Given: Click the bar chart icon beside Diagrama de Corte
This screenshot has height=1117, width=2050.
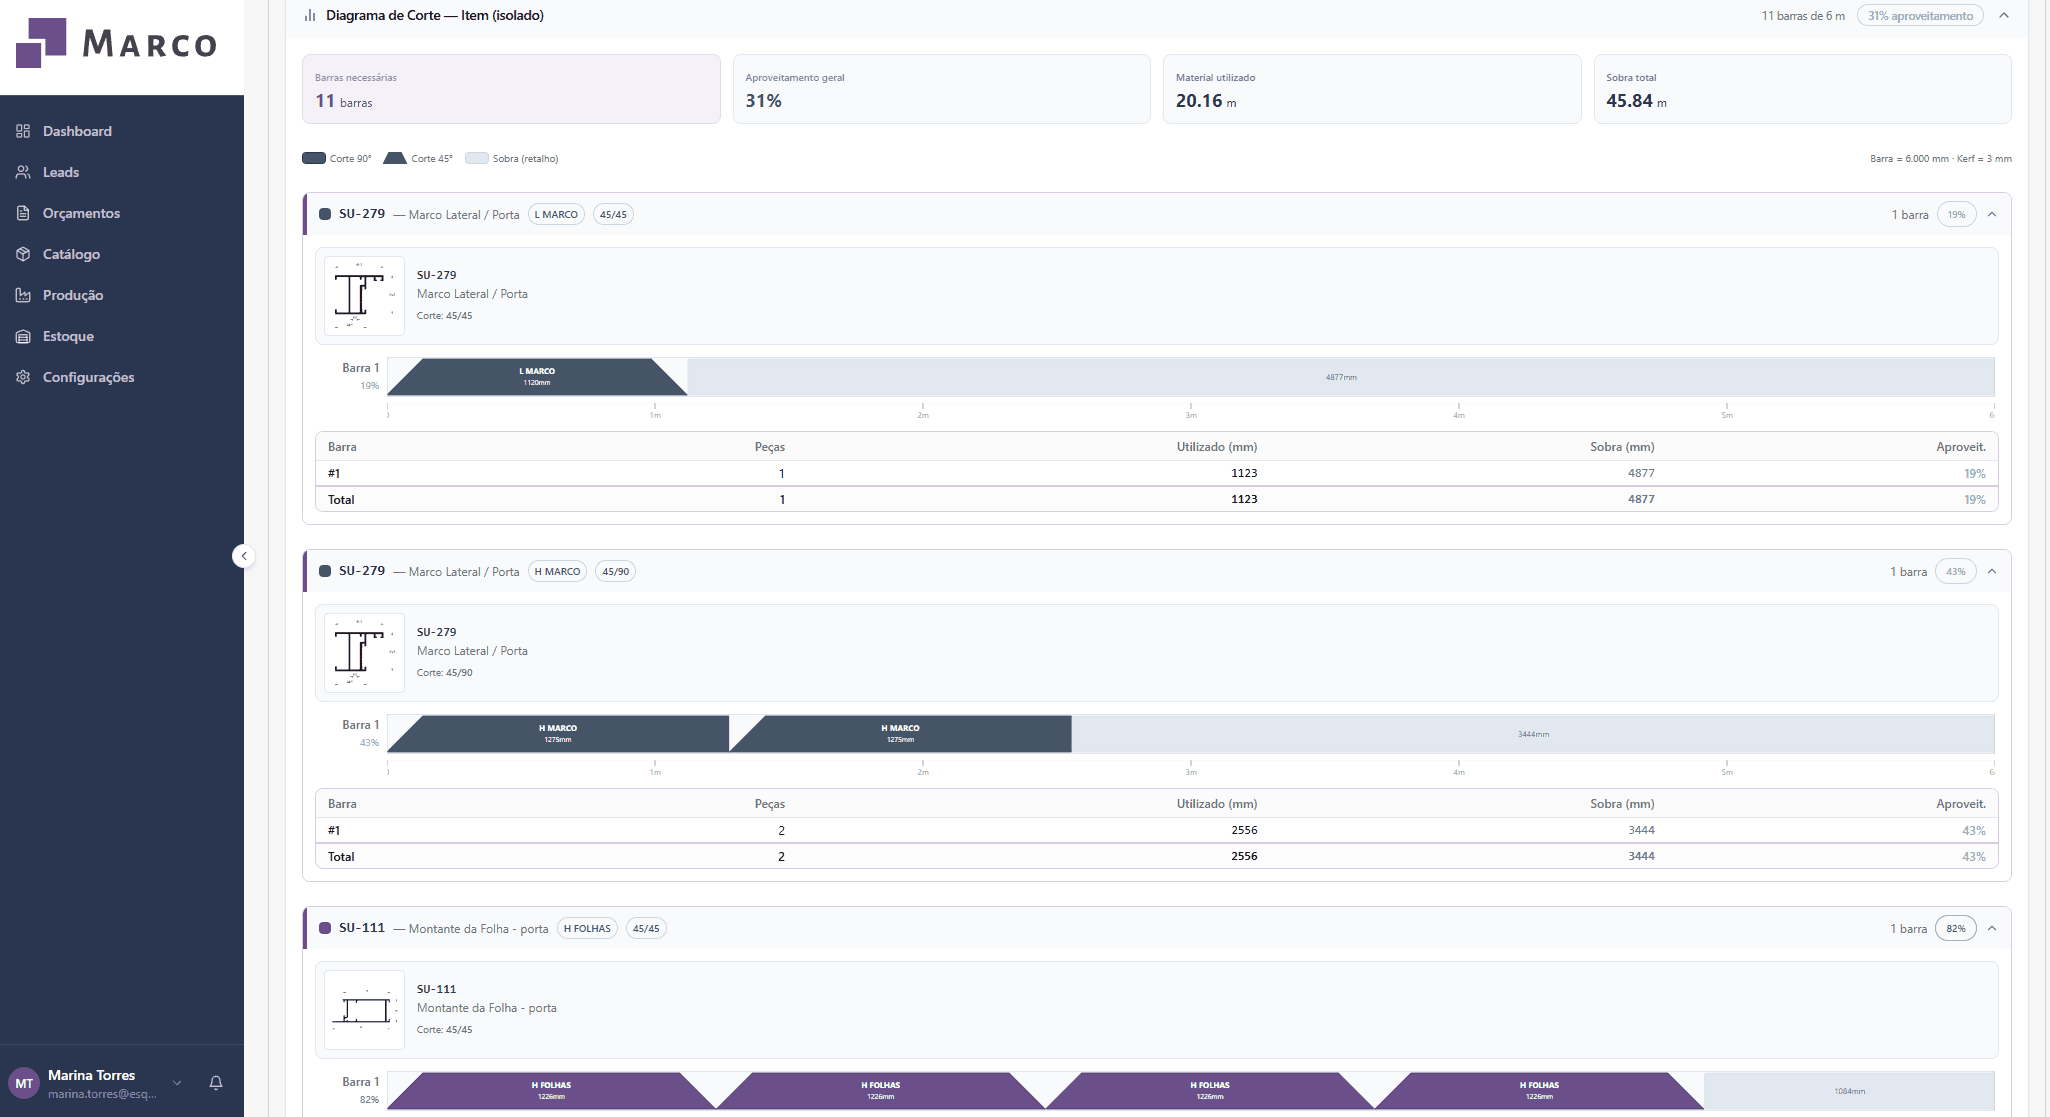Looking at the screenshot, I should click(x=310, y=15).
